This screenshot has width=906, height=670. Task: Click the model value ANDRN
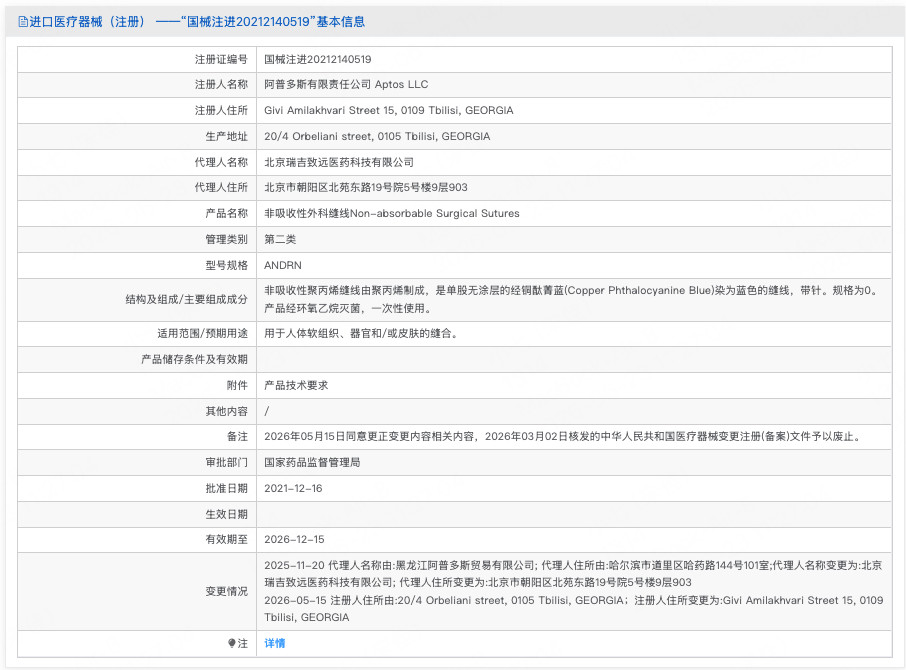click(x=283, y=265)
